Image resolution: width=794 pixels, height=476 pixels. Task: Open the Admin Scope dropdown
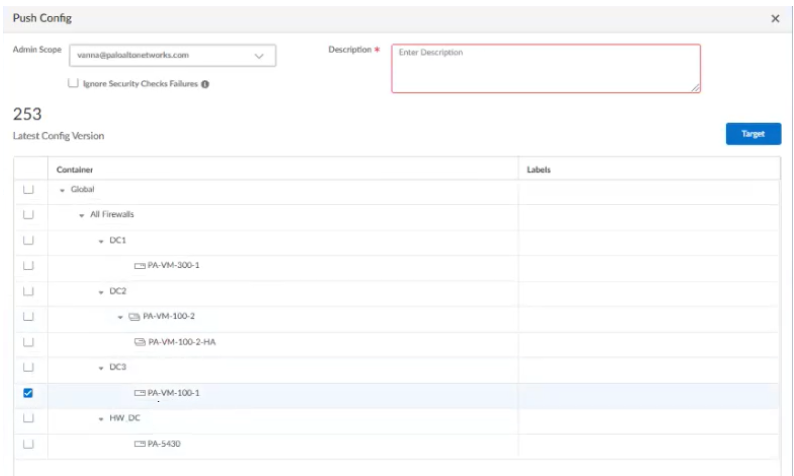pyautogui.click(x=172, y=55)
